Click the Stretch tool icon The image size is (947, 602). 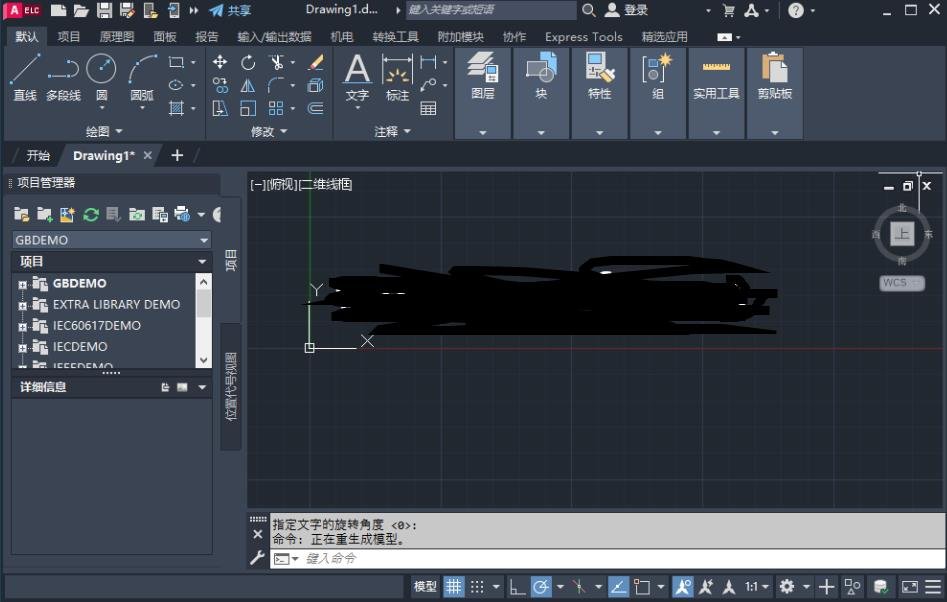click(220, 108)
